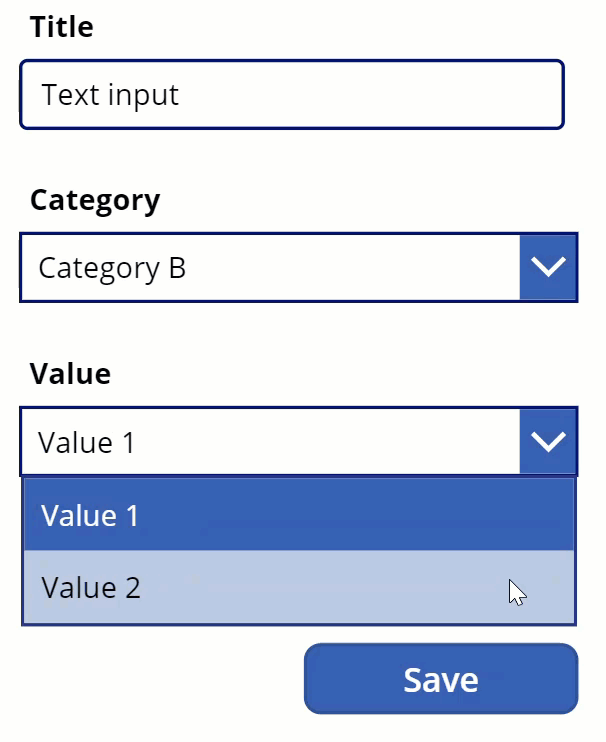Screen dimensions: 606x742
Task: Close the Value list using its arrow button
Action: point(548,441)
